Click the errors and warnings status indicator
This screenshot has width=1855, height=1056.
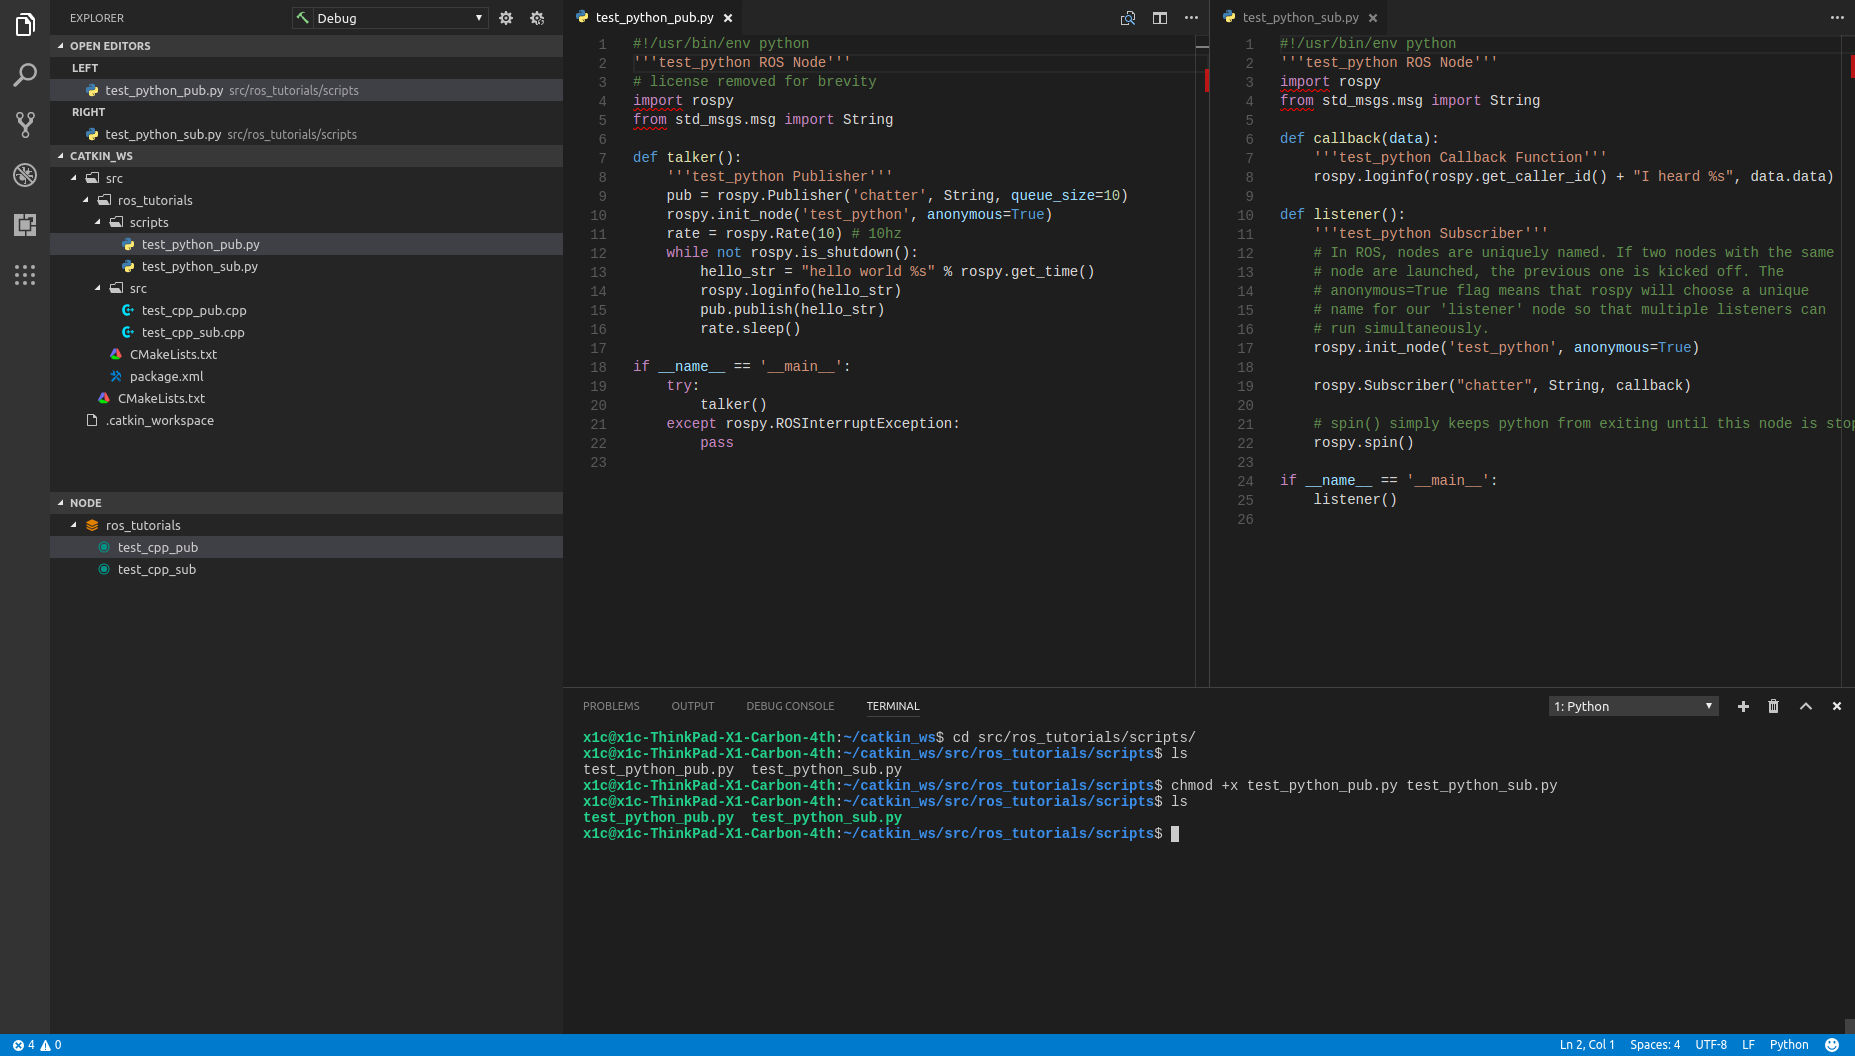point(37,1045)
